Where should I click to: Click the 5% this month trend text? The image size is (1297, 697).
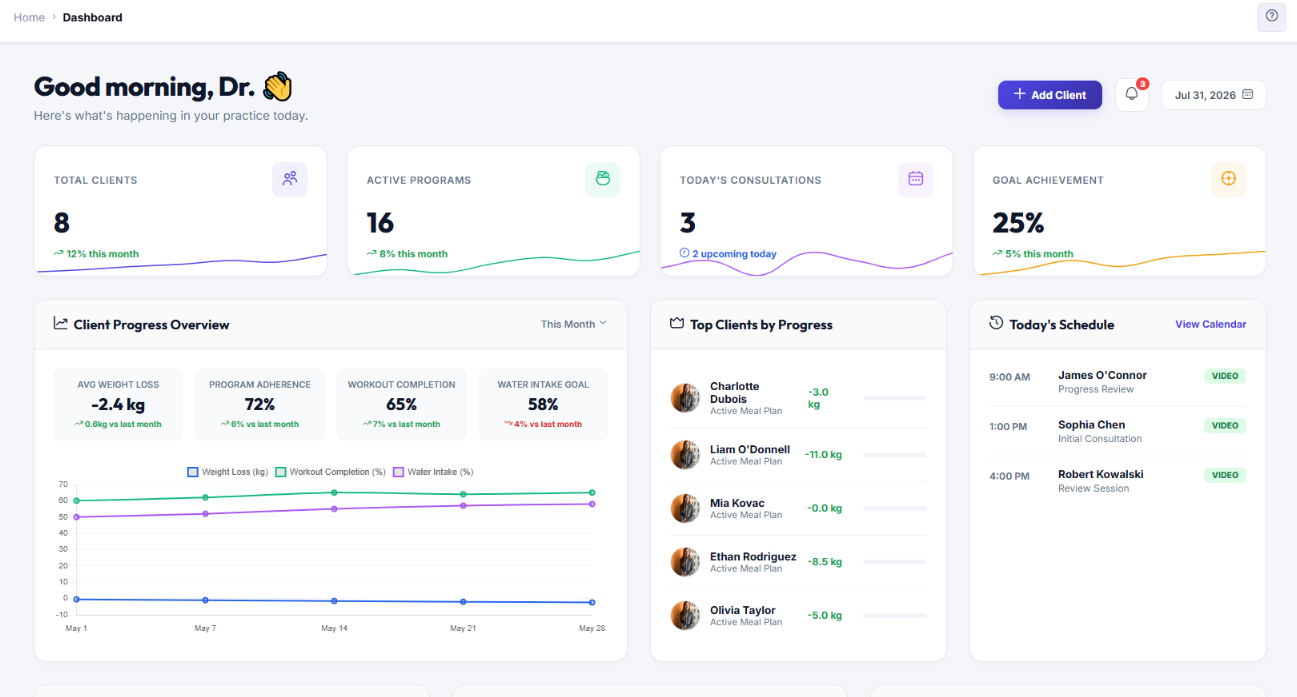click(x=1039, y=254)
